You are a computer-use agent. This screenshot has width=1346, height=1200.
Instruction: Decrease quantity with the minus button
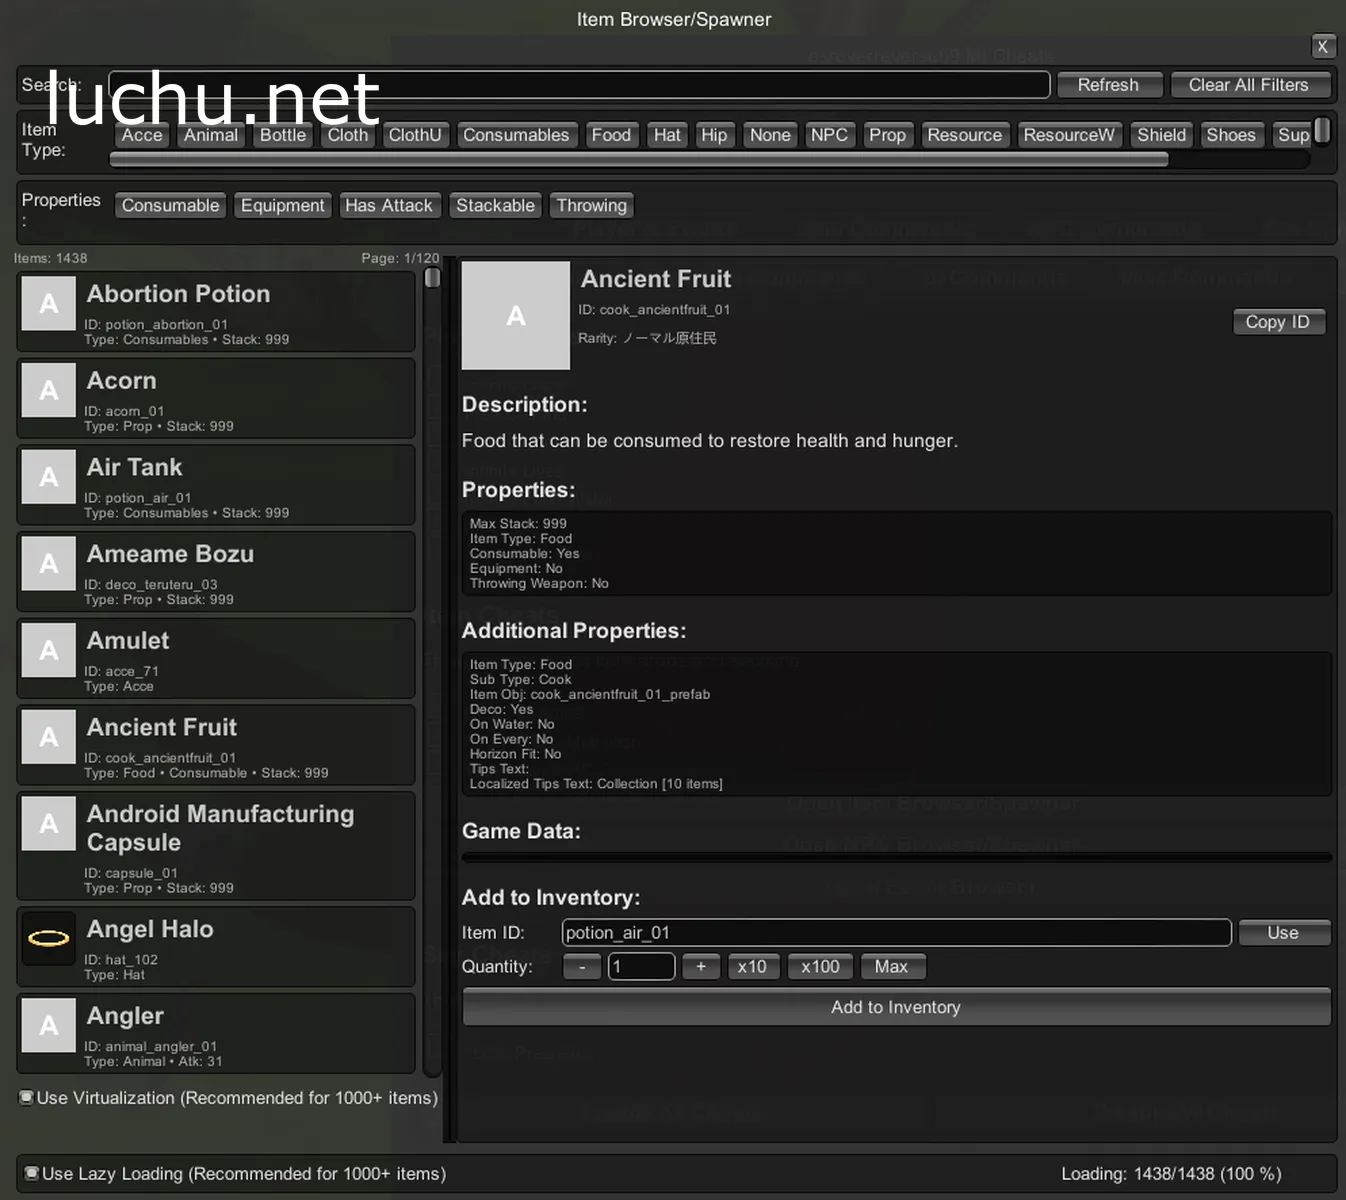pos(582,967)
